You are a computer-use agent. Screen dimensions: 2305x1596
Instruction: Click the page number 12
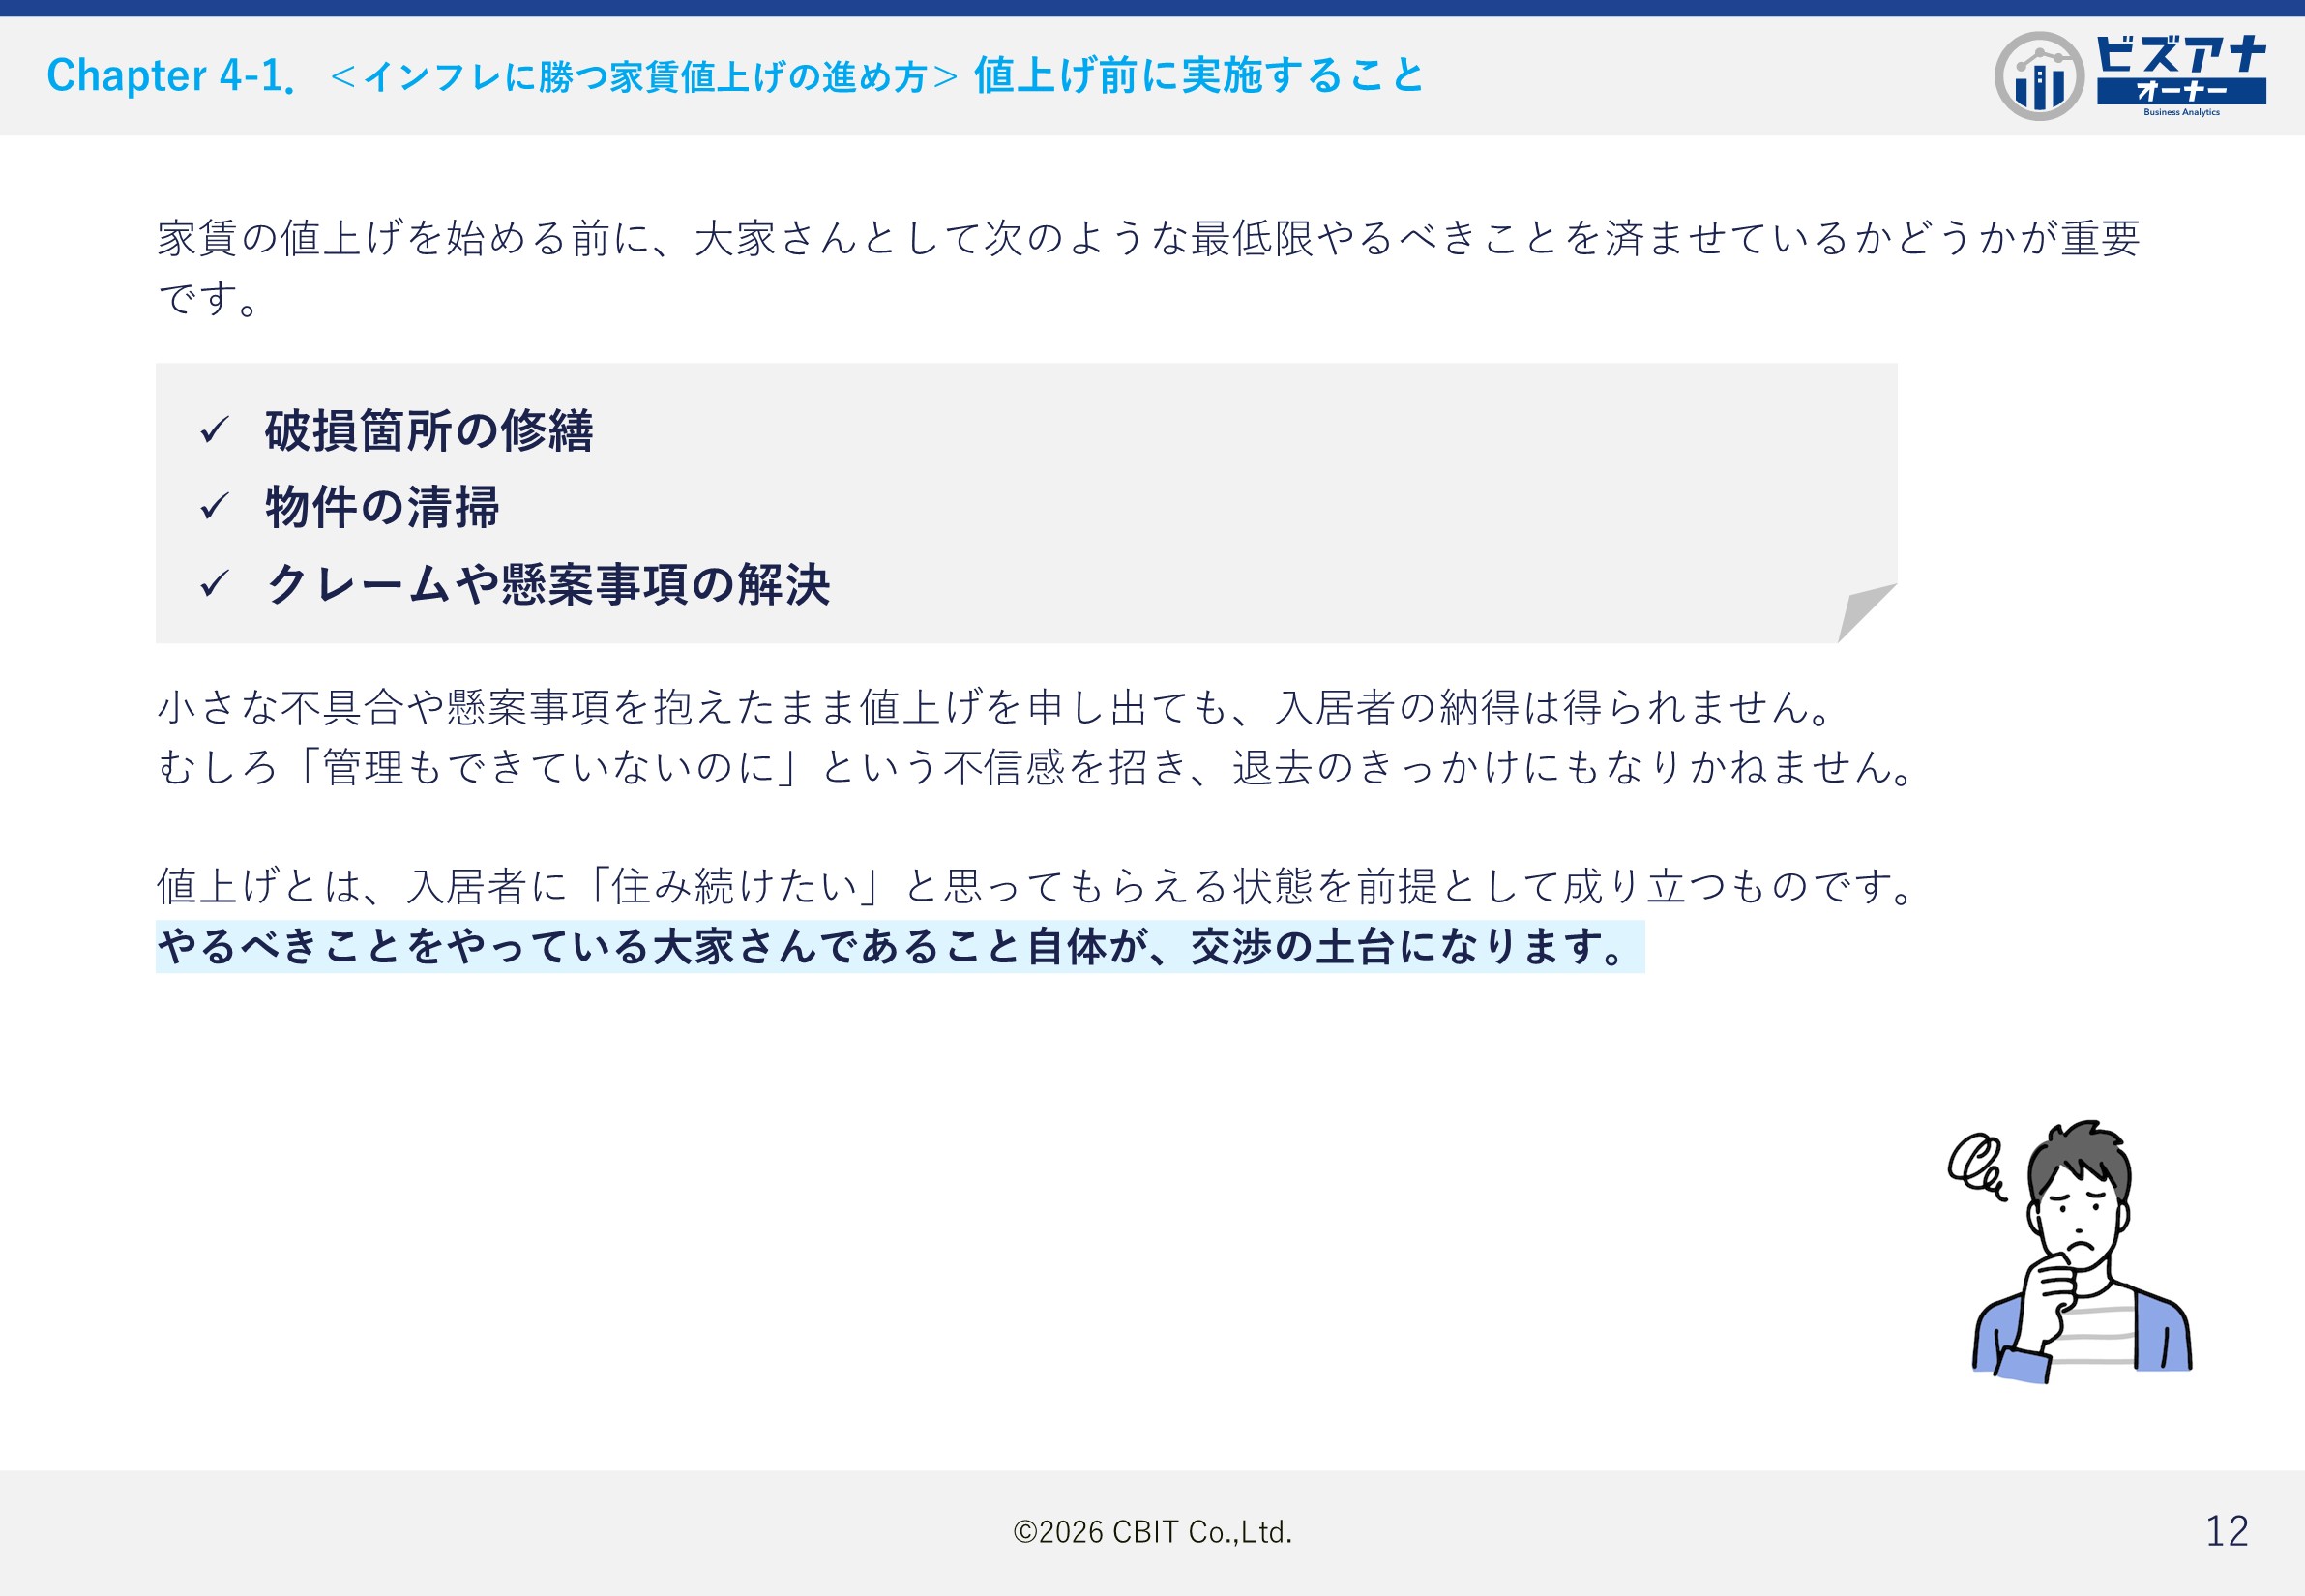click(2227, 1532)
